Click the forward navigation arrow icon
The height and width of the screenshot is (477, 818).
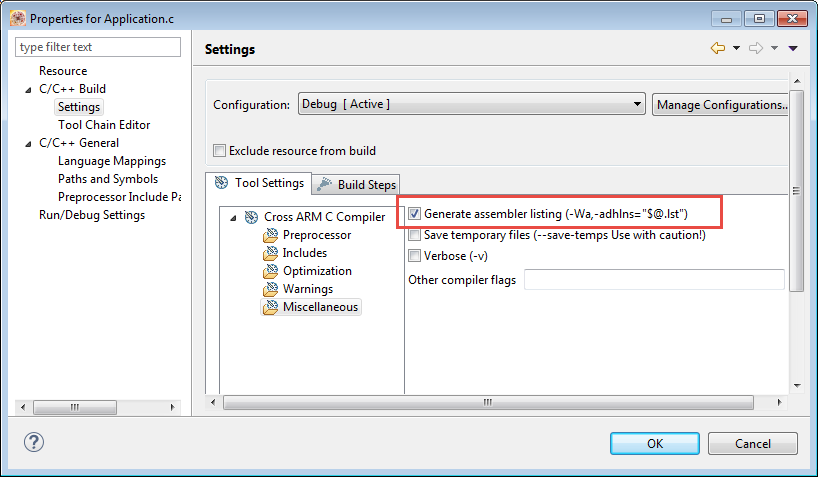[755, 48]
